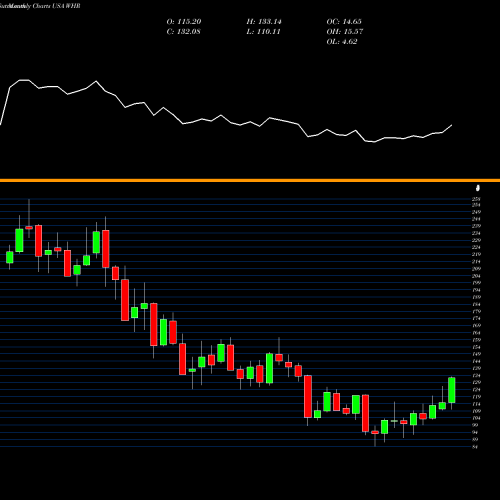The image size is (500, 500).
Task: Click the end point of the white line chart
Action: (452, 125)
